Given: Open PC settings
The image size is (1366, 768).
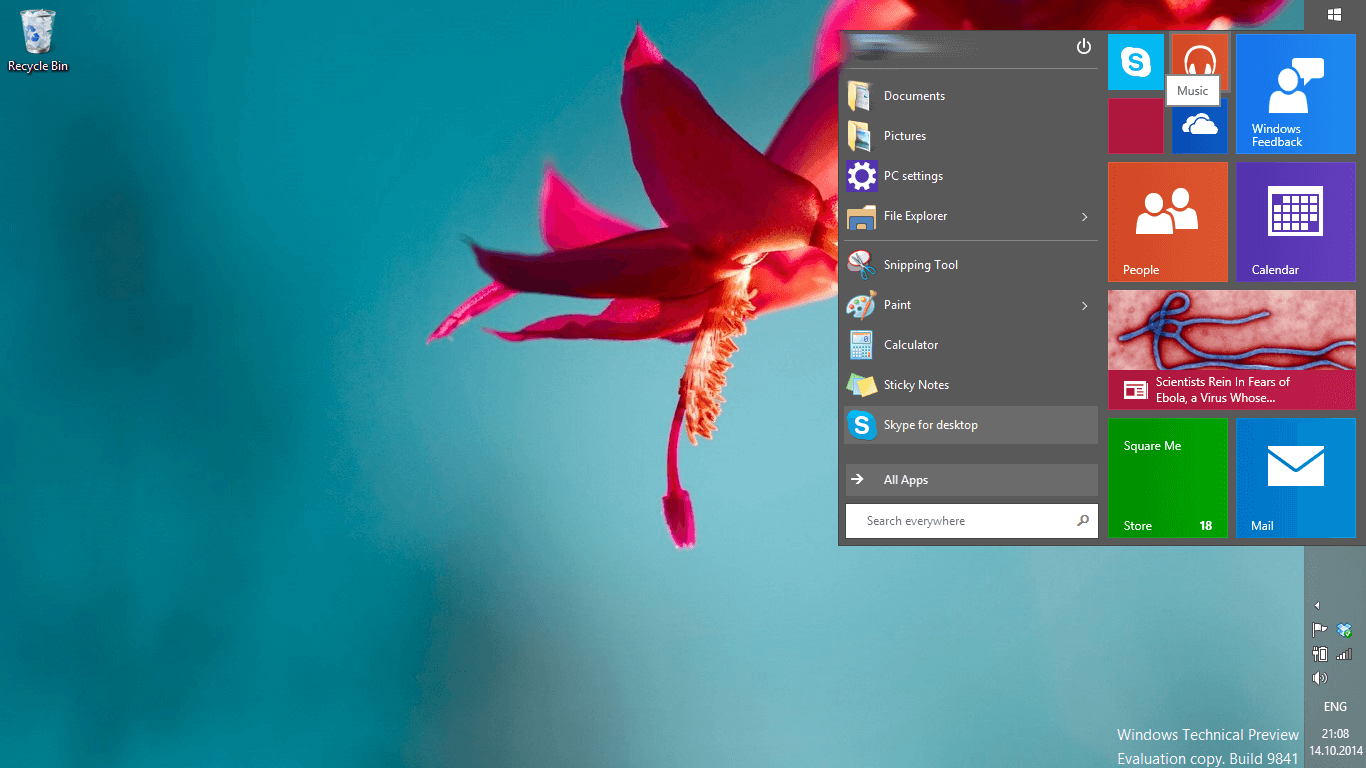Looking at the screenshot, I should [x=912, y=175].
